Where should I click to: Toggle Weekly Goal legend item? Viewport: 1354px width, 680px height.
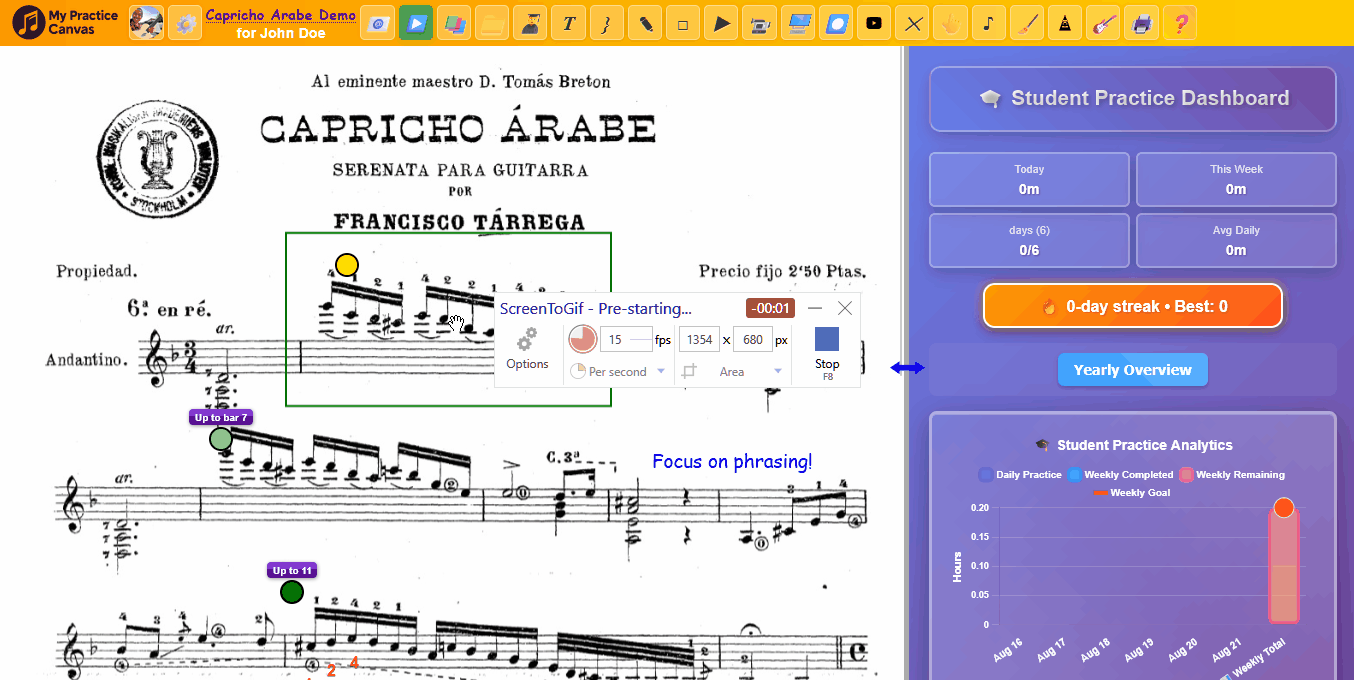point(1132,492)
